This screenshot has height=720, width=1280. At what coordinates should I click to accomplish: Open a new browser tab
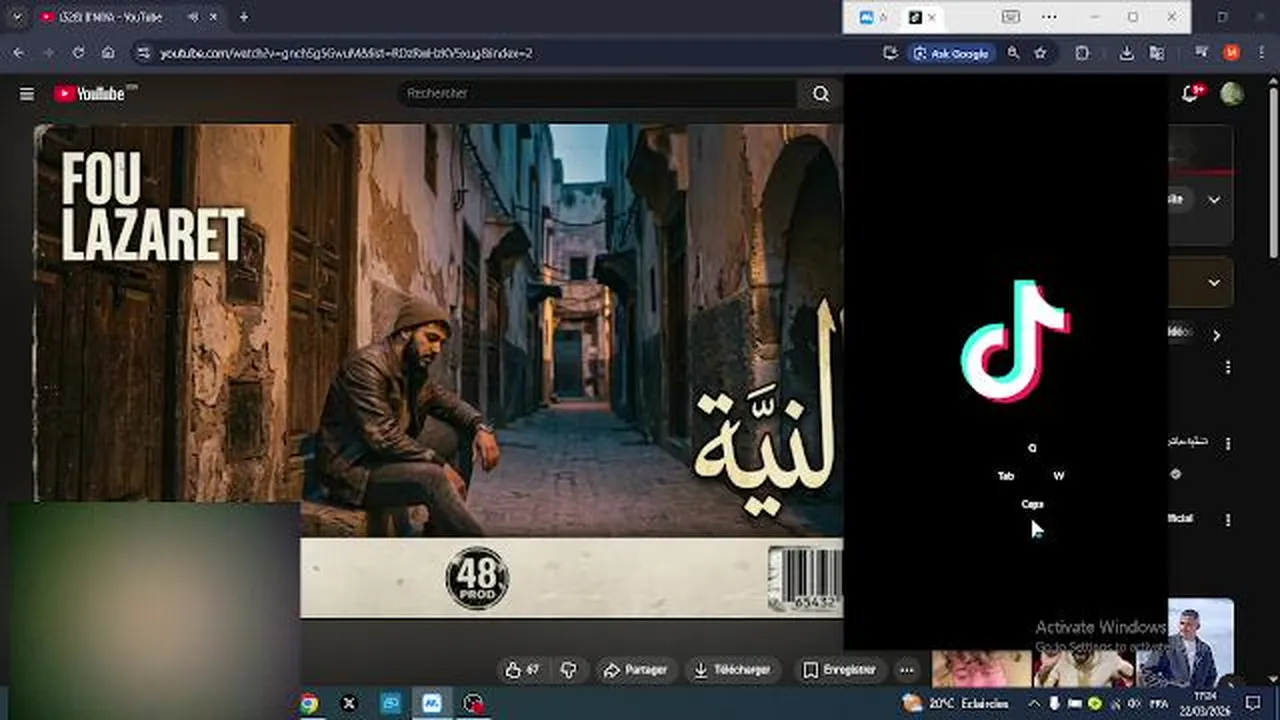[x=243, y=17]
